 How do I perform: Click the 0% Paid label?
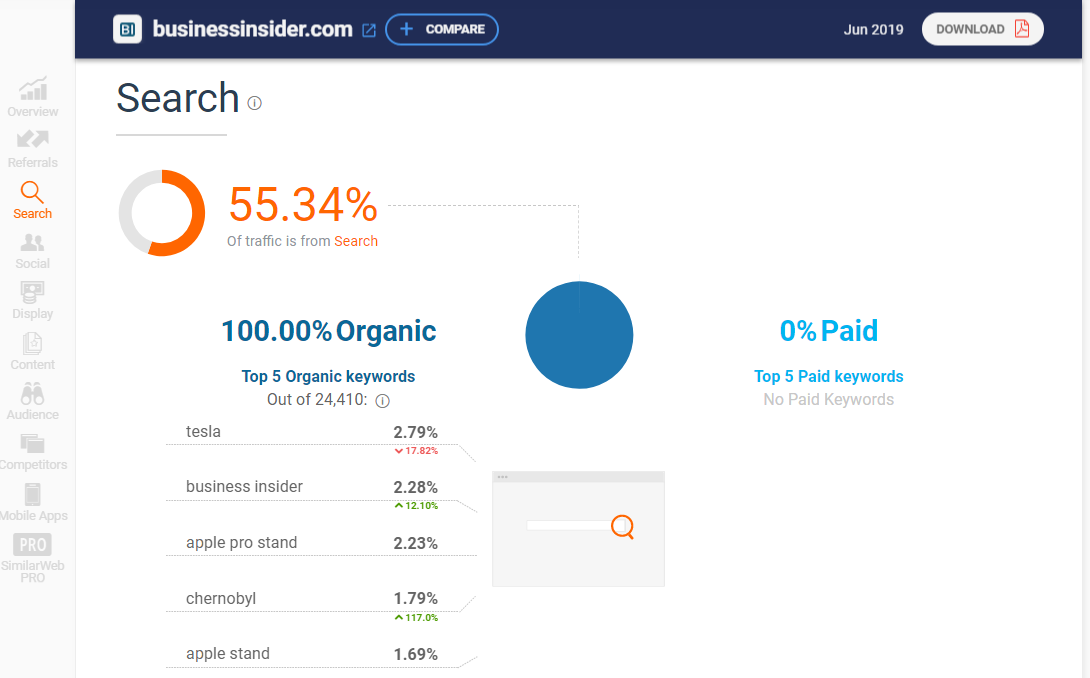click(829, 331)
